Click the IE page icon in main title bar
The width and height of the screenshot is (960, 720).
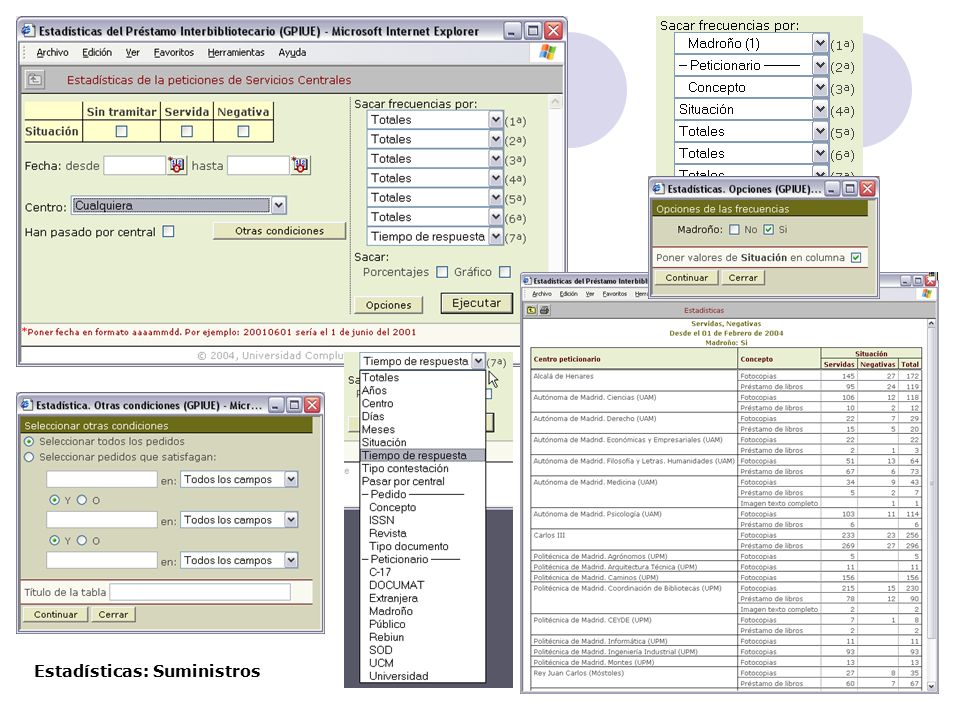coord(28,31)
